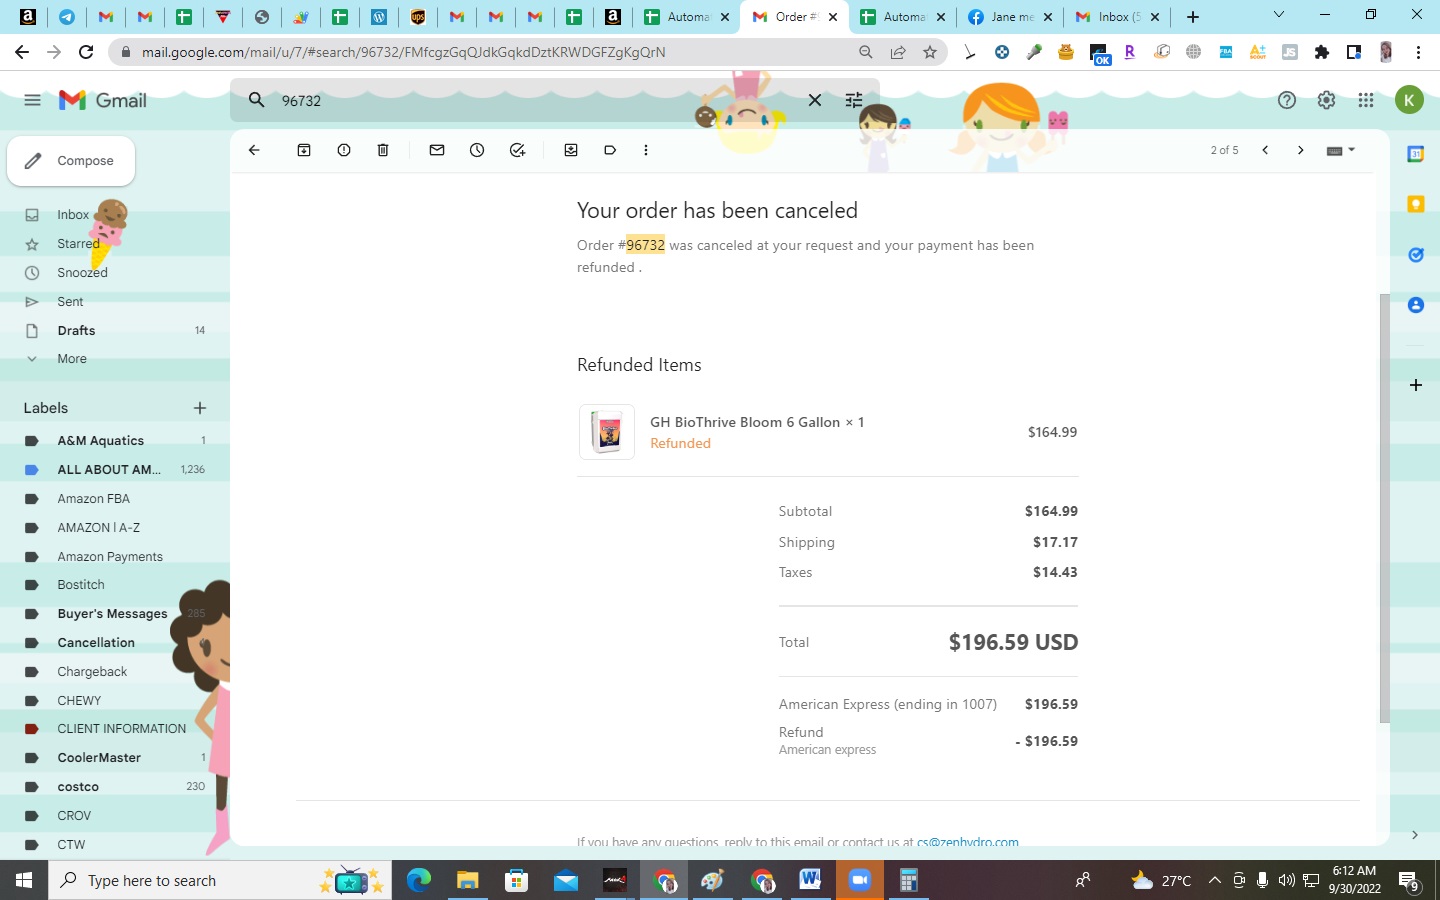Open the Sent folder
The height and width of the screenshot is (900, 1440).
point(70,302)
